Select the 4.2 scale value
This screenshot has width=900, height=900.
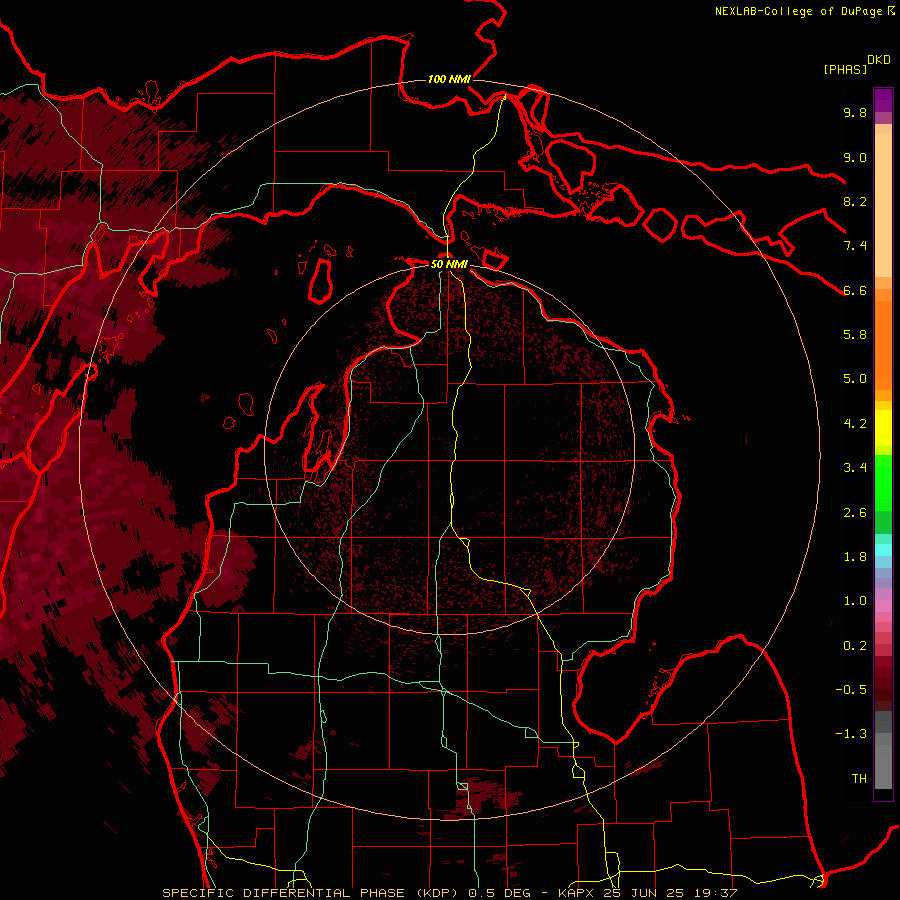[855, 424]
